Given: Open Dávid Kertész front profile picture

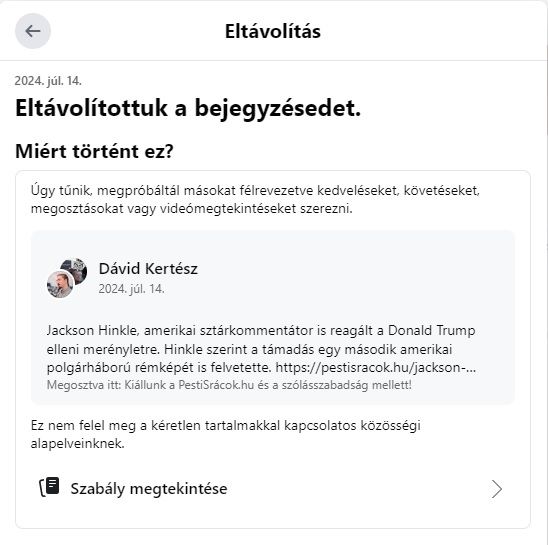Looking at the screenshot, I should click(x=60, y=285).
